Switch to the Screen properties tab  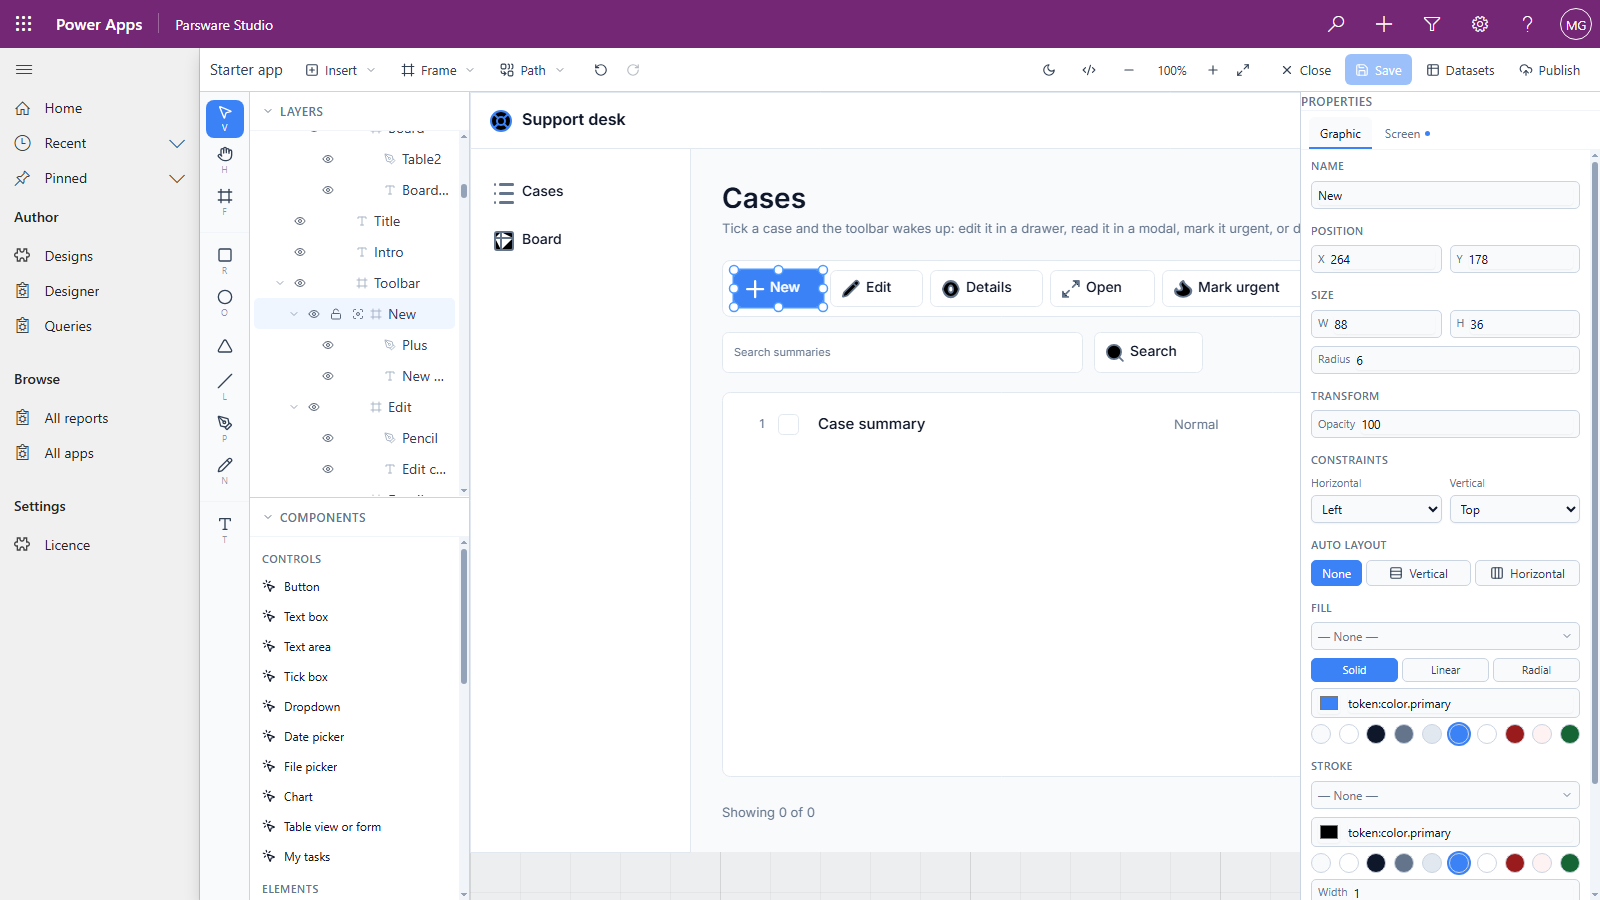(x=1407, y=134)
